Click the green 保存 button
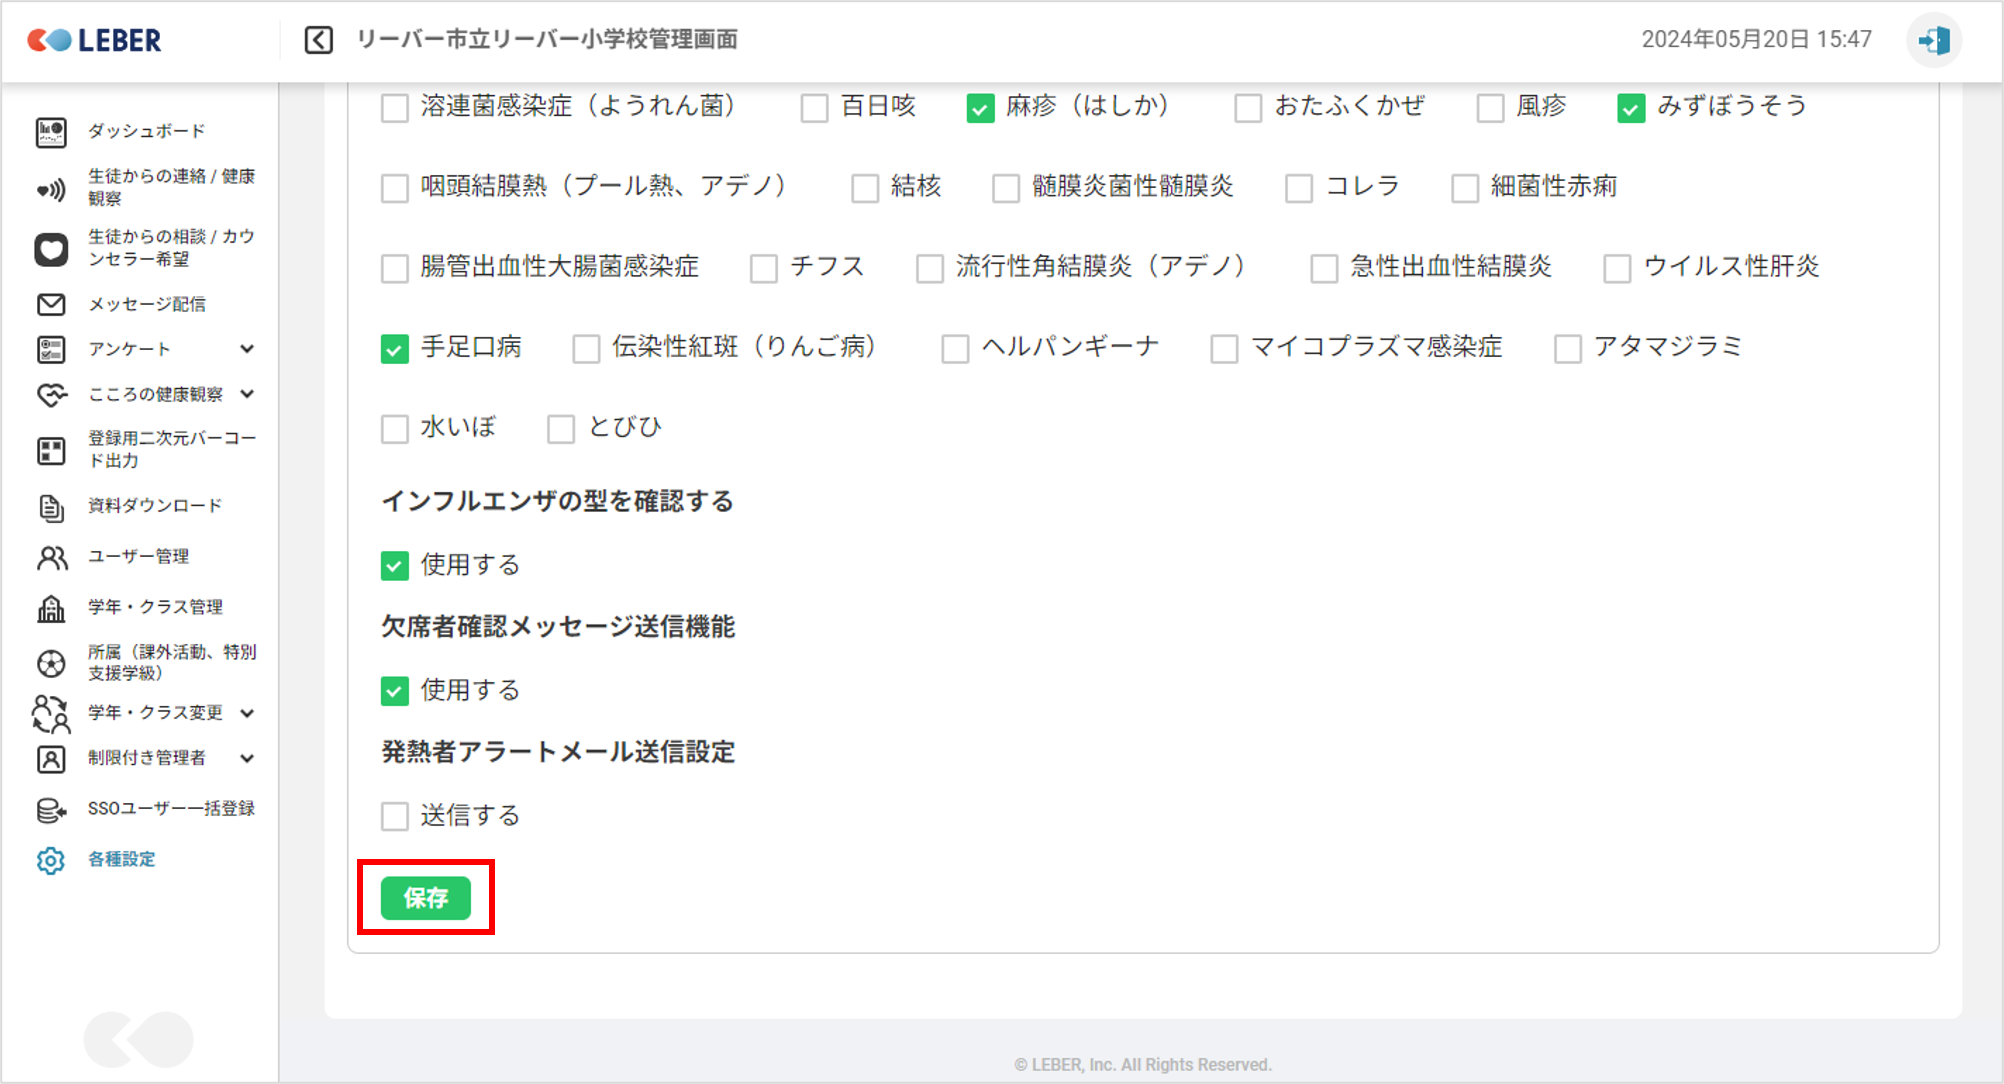 426,898
